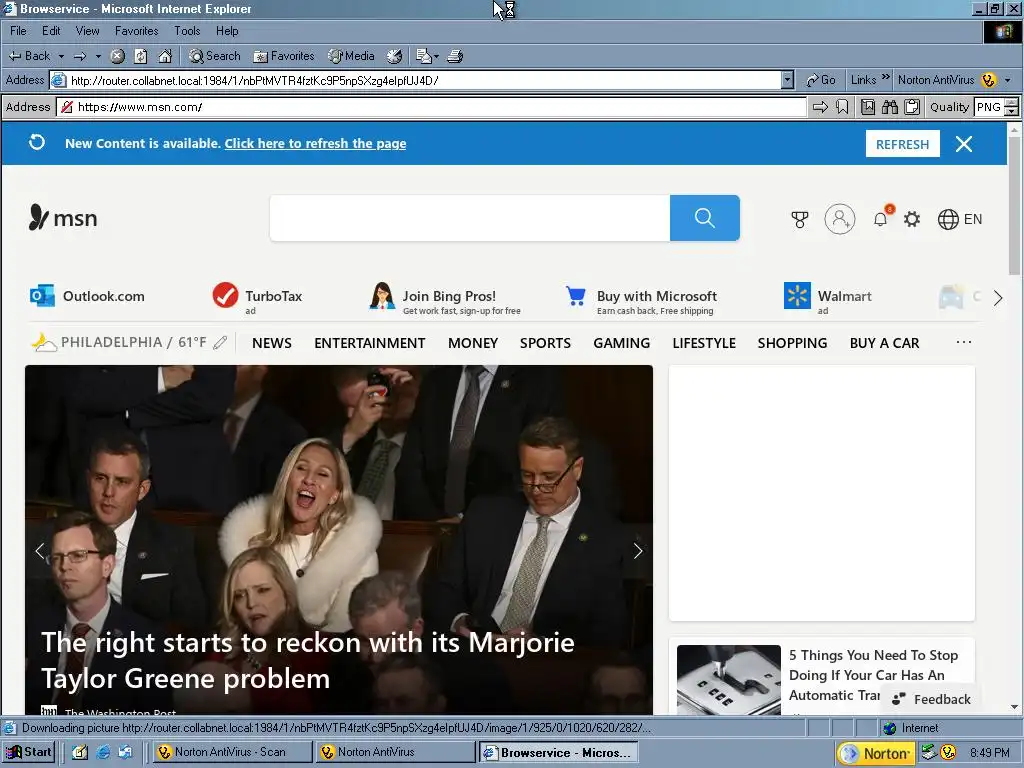Select the NEWS tab

[x=272, y=343]
